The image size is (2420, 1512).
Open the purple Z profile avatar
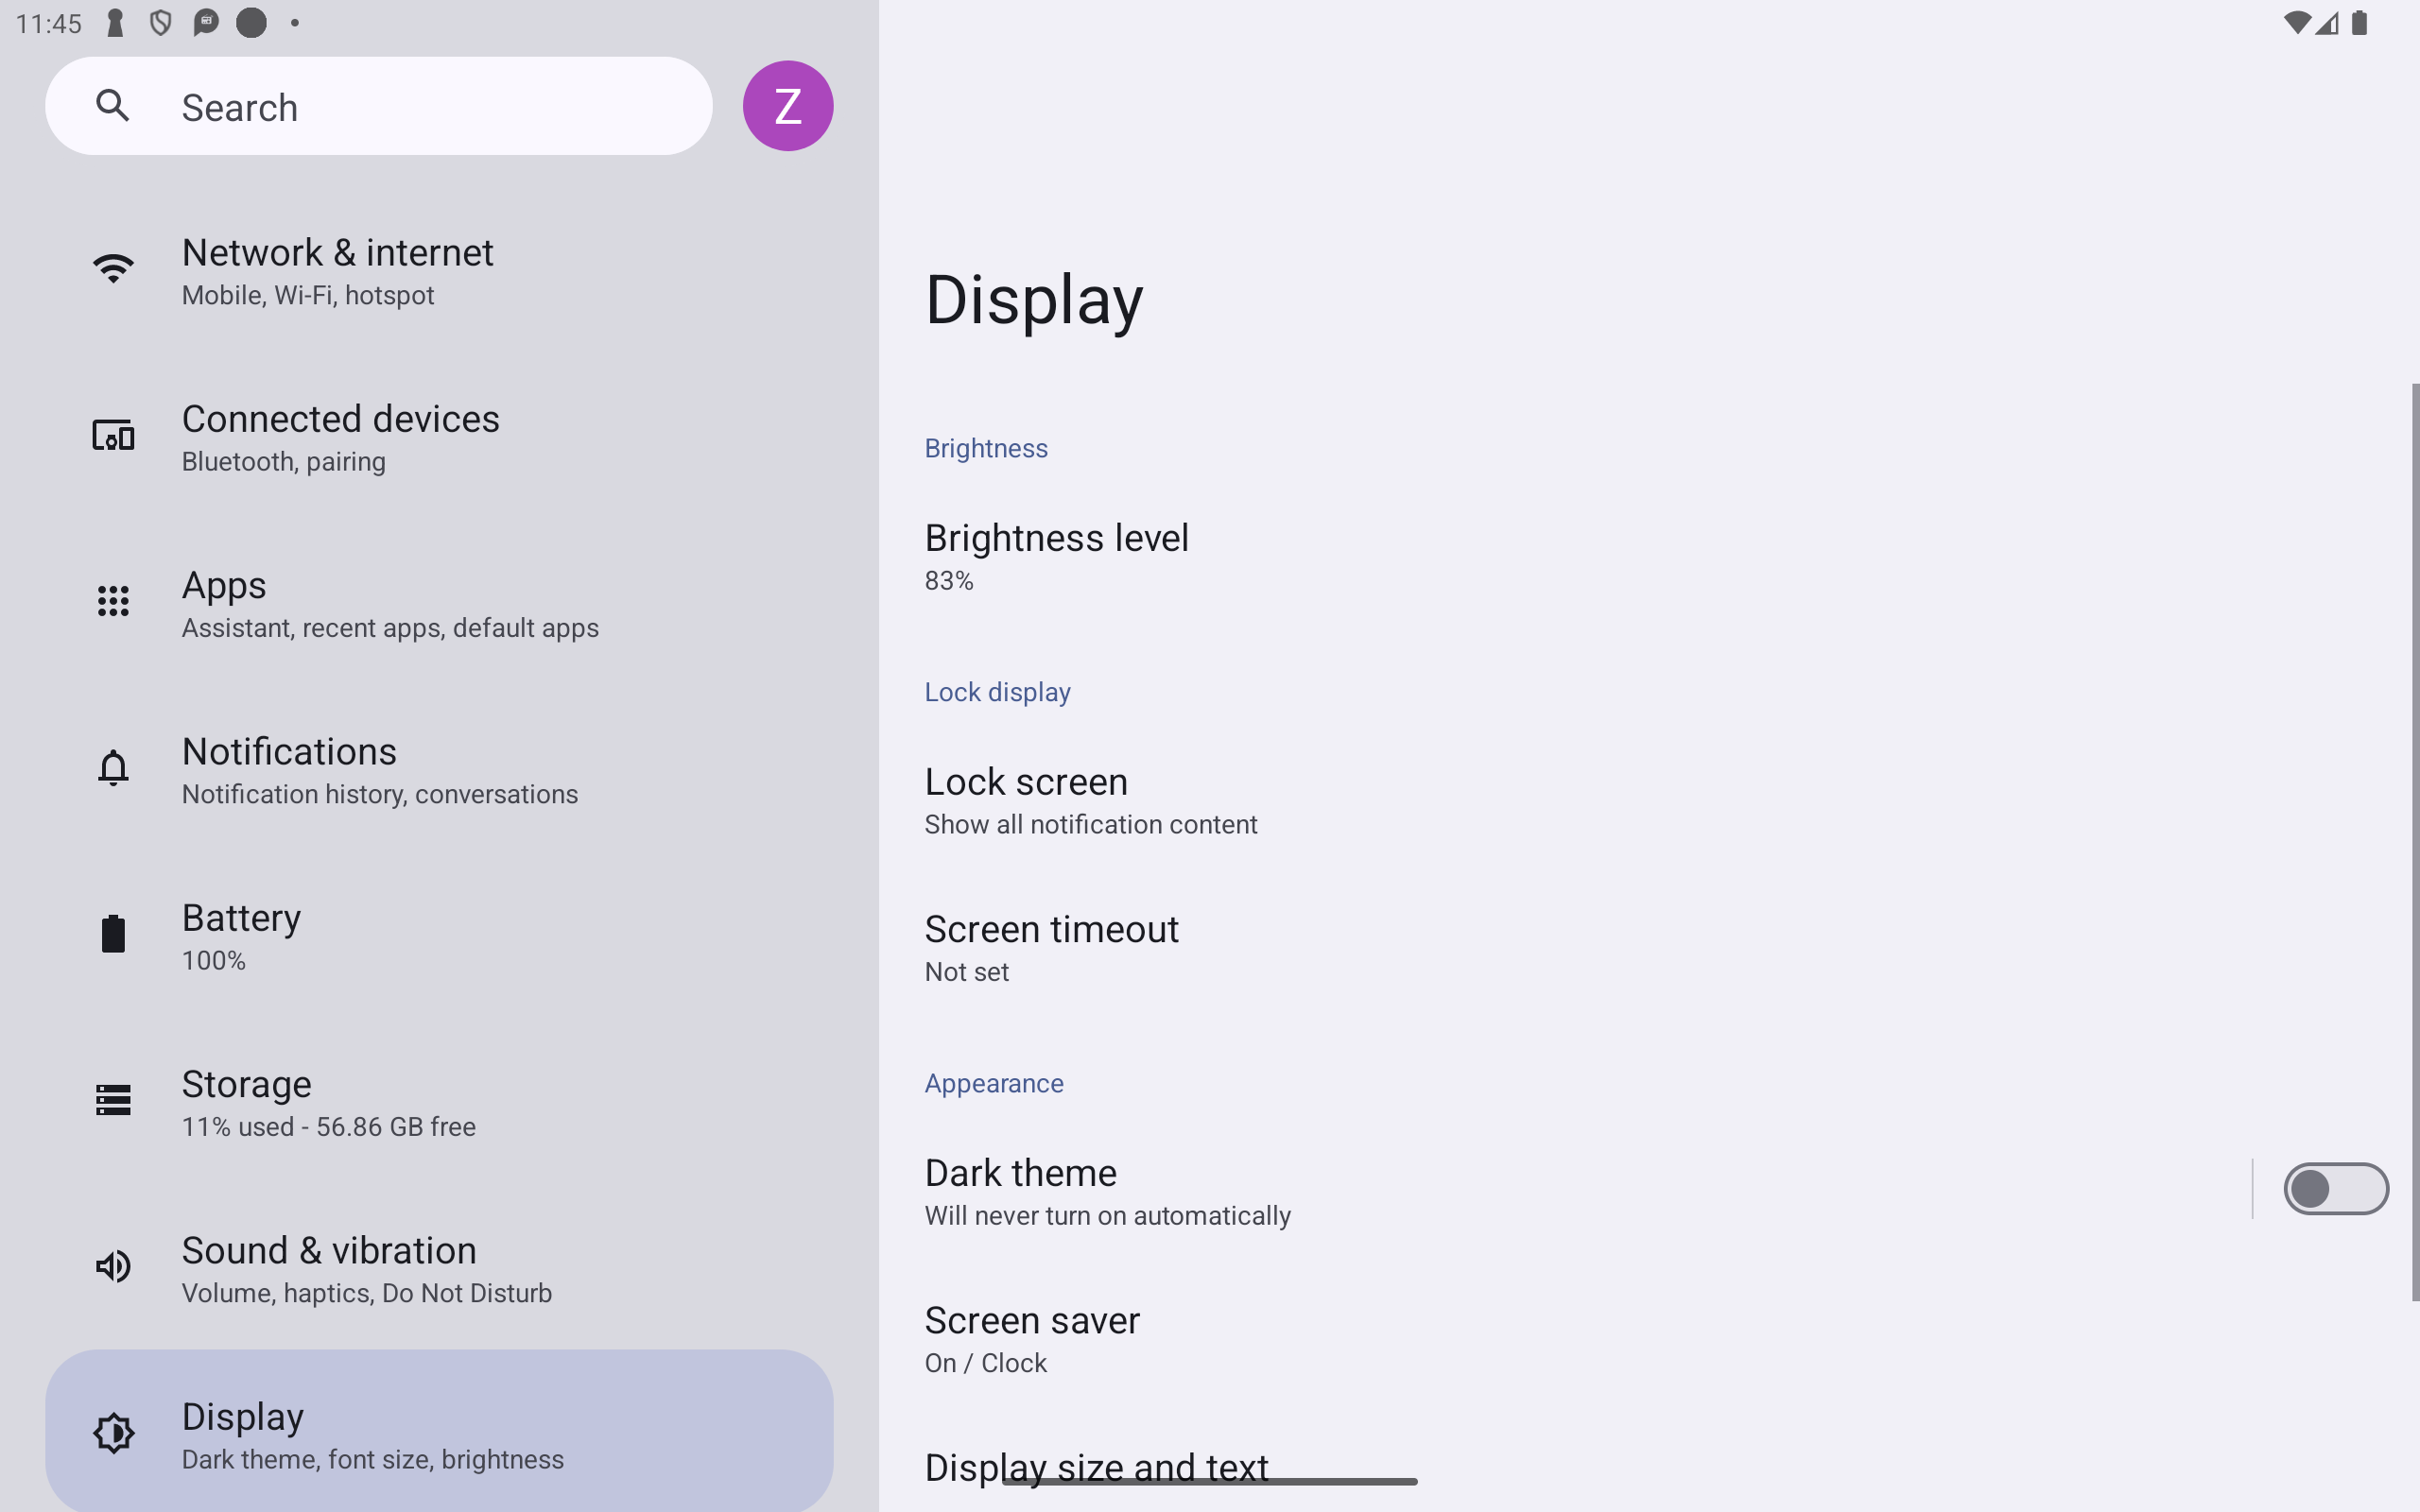point(788,106)
